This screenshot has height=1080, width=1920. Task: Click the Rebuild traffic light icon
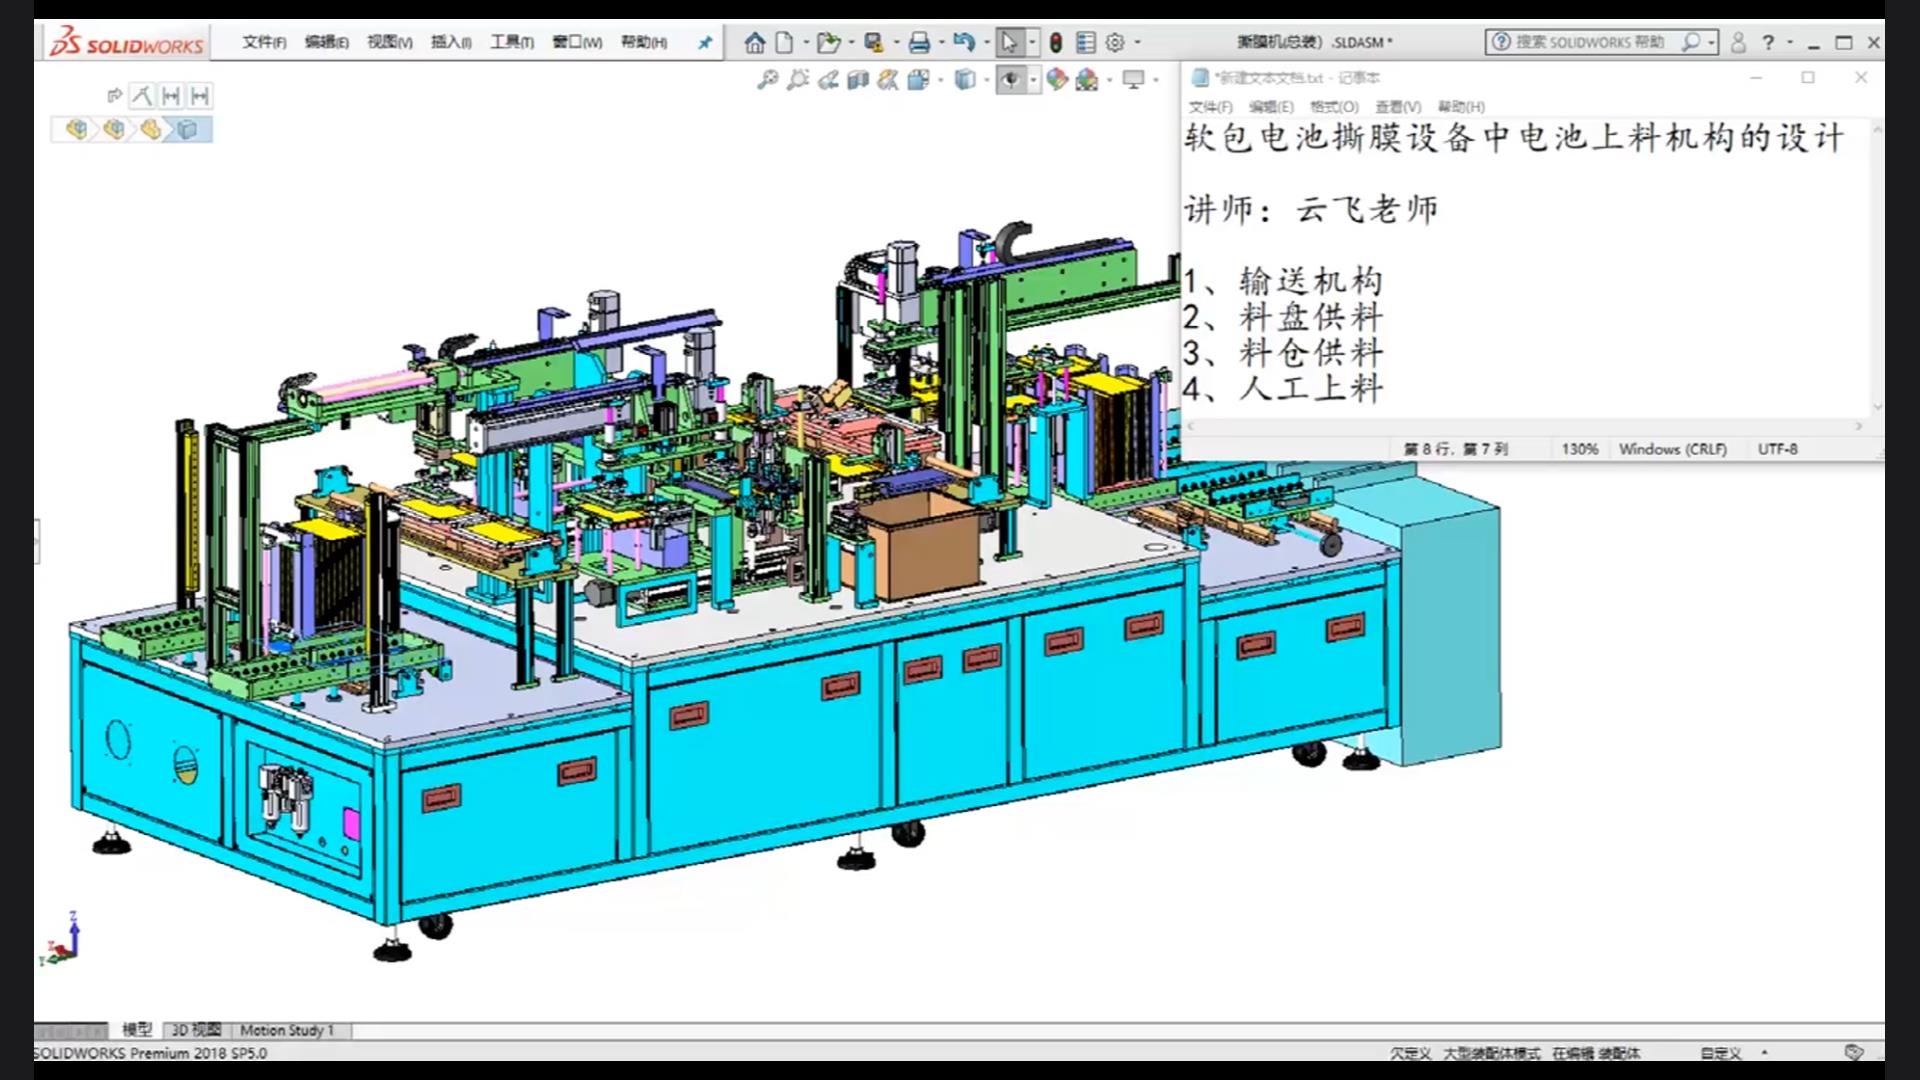coord(1056,42)
